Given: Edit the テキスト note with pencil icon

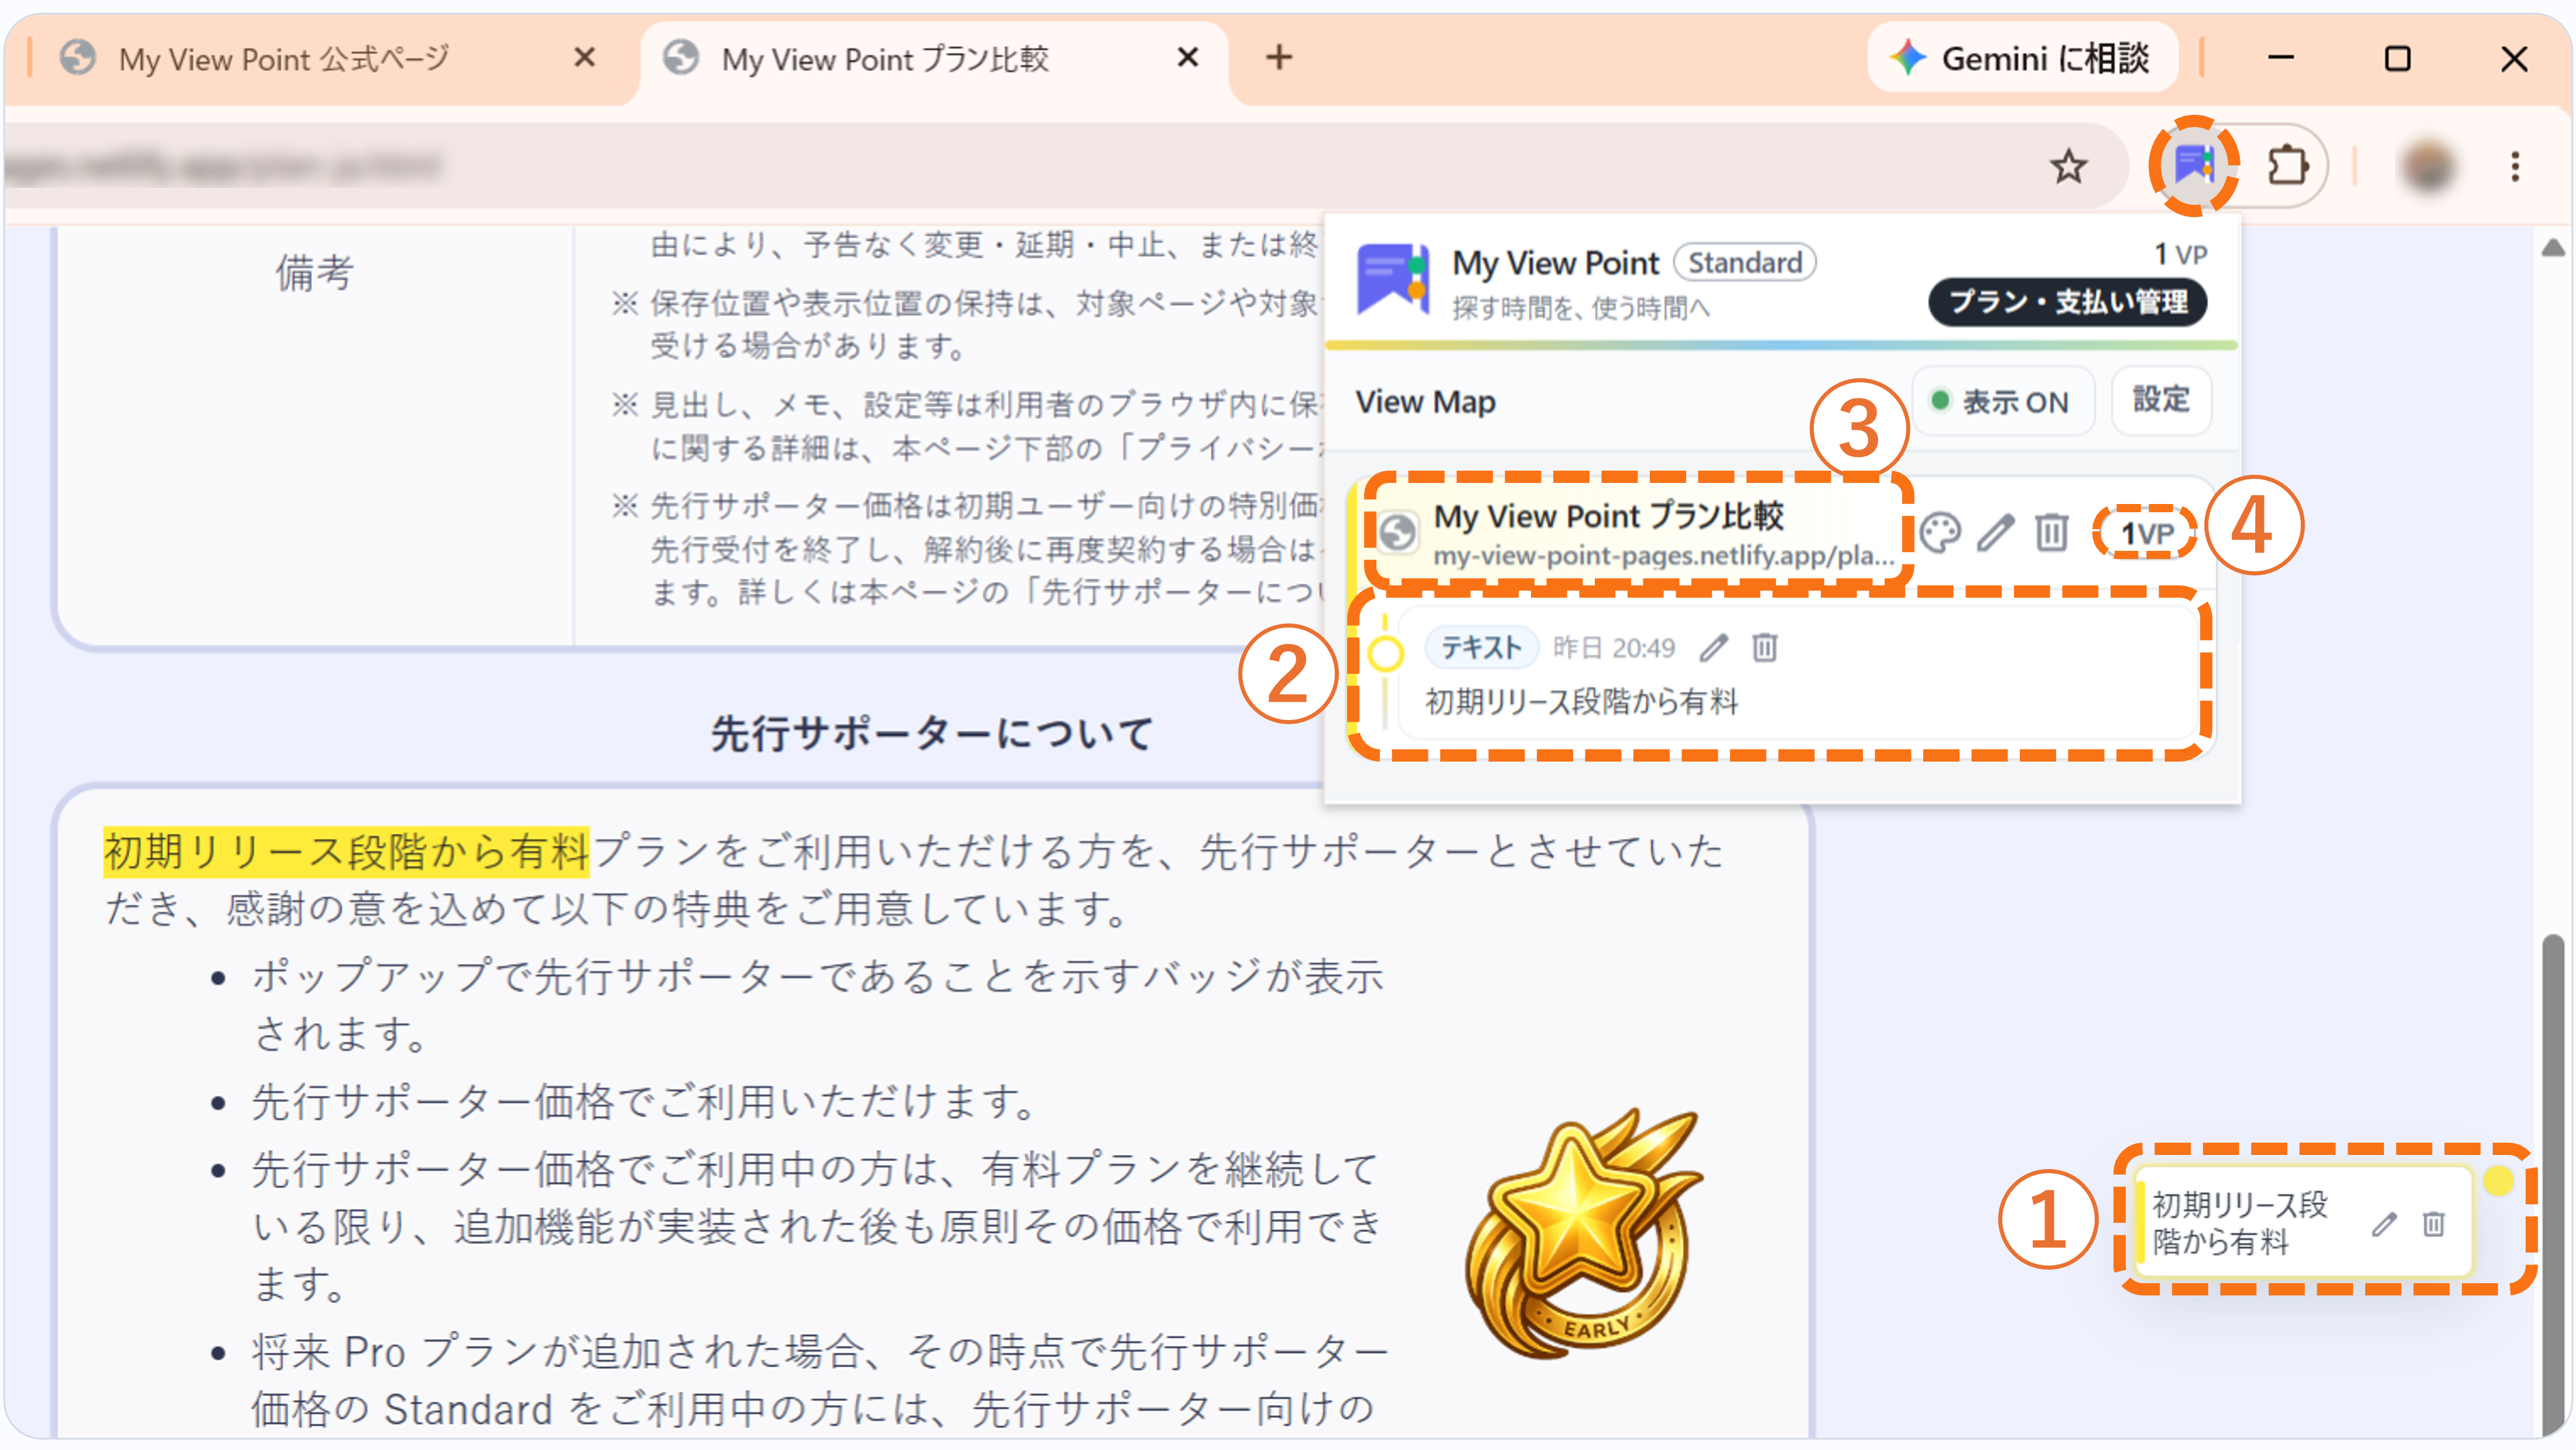Looking at the screenshot, I should pyautogui.click(x=1714, y=648).
